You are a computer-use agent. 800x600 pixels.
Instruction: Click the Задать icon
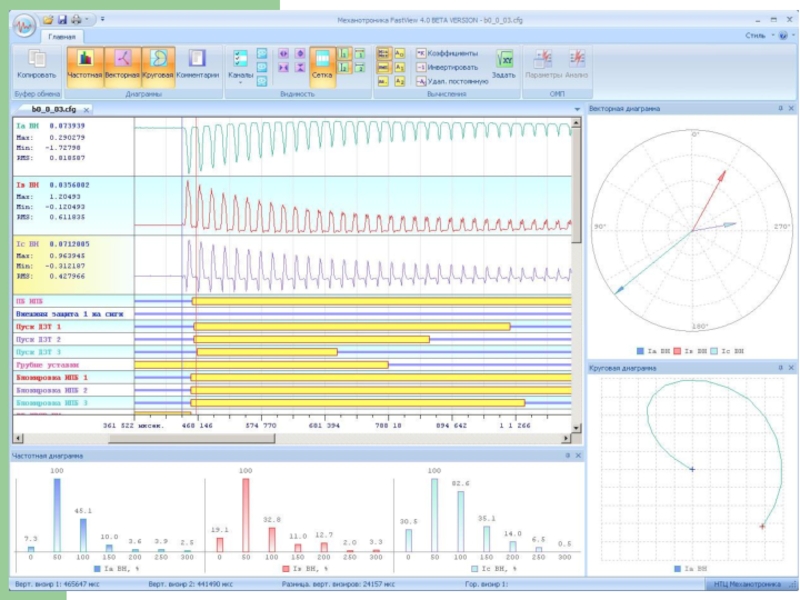[504, 62]
